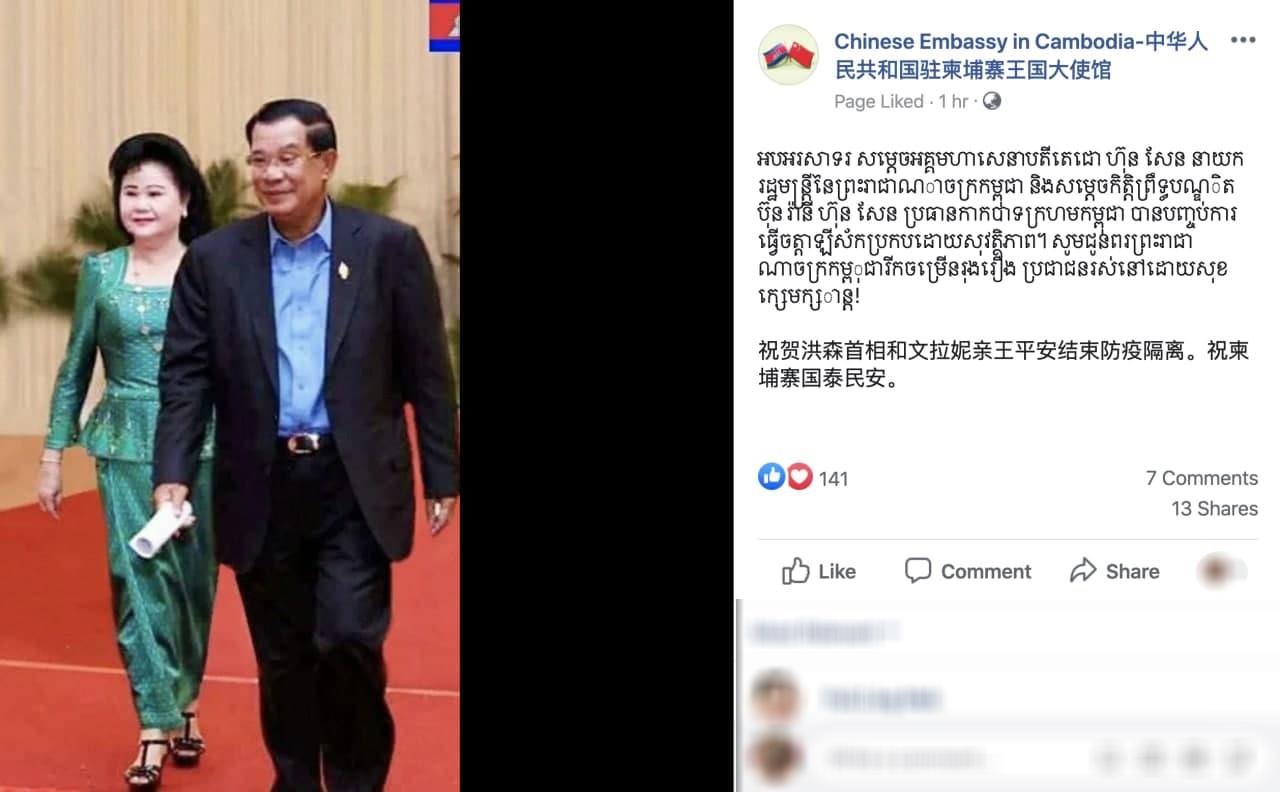Screen dimensions: 1280x792
Task: View the 141 reactions list
Action: 833,479
